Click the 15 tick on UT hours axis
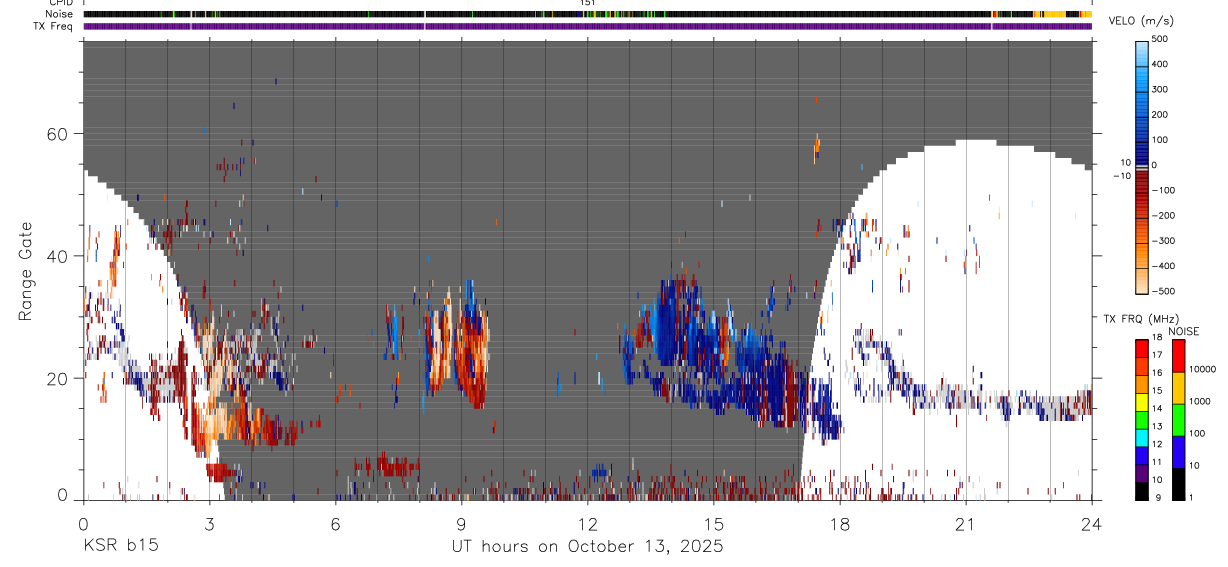 (x=714, y=524)
